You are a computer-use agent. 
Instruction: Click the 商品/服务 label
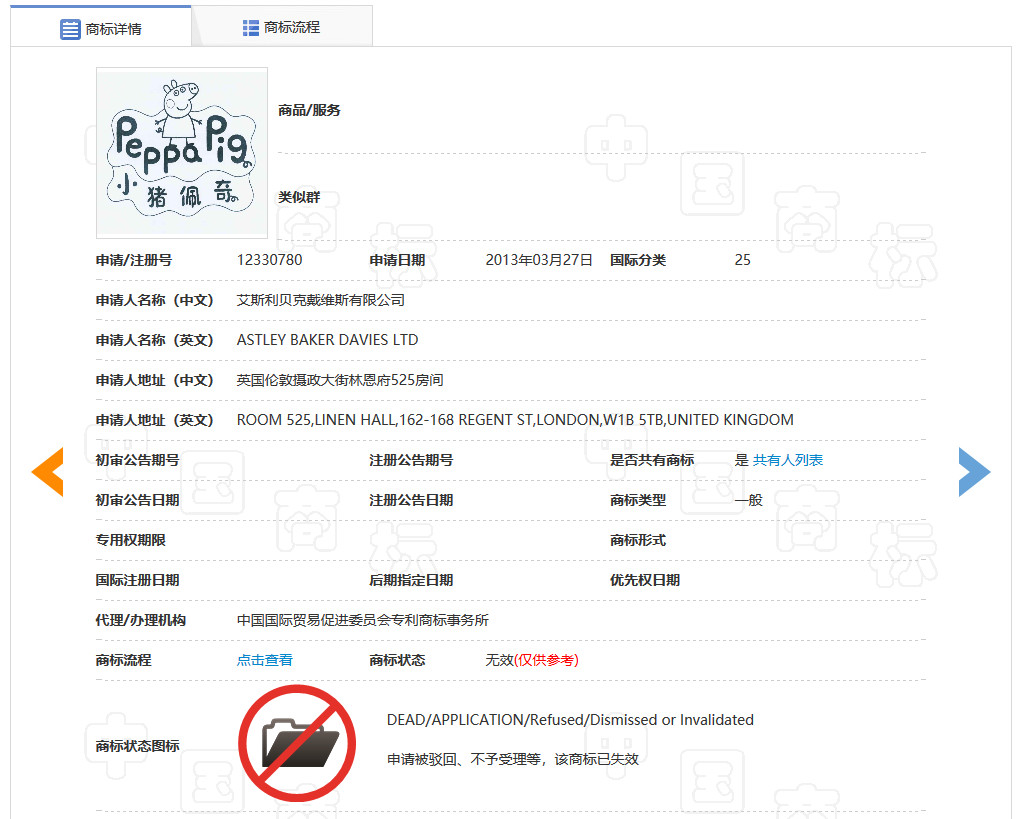tap(309, 110)
